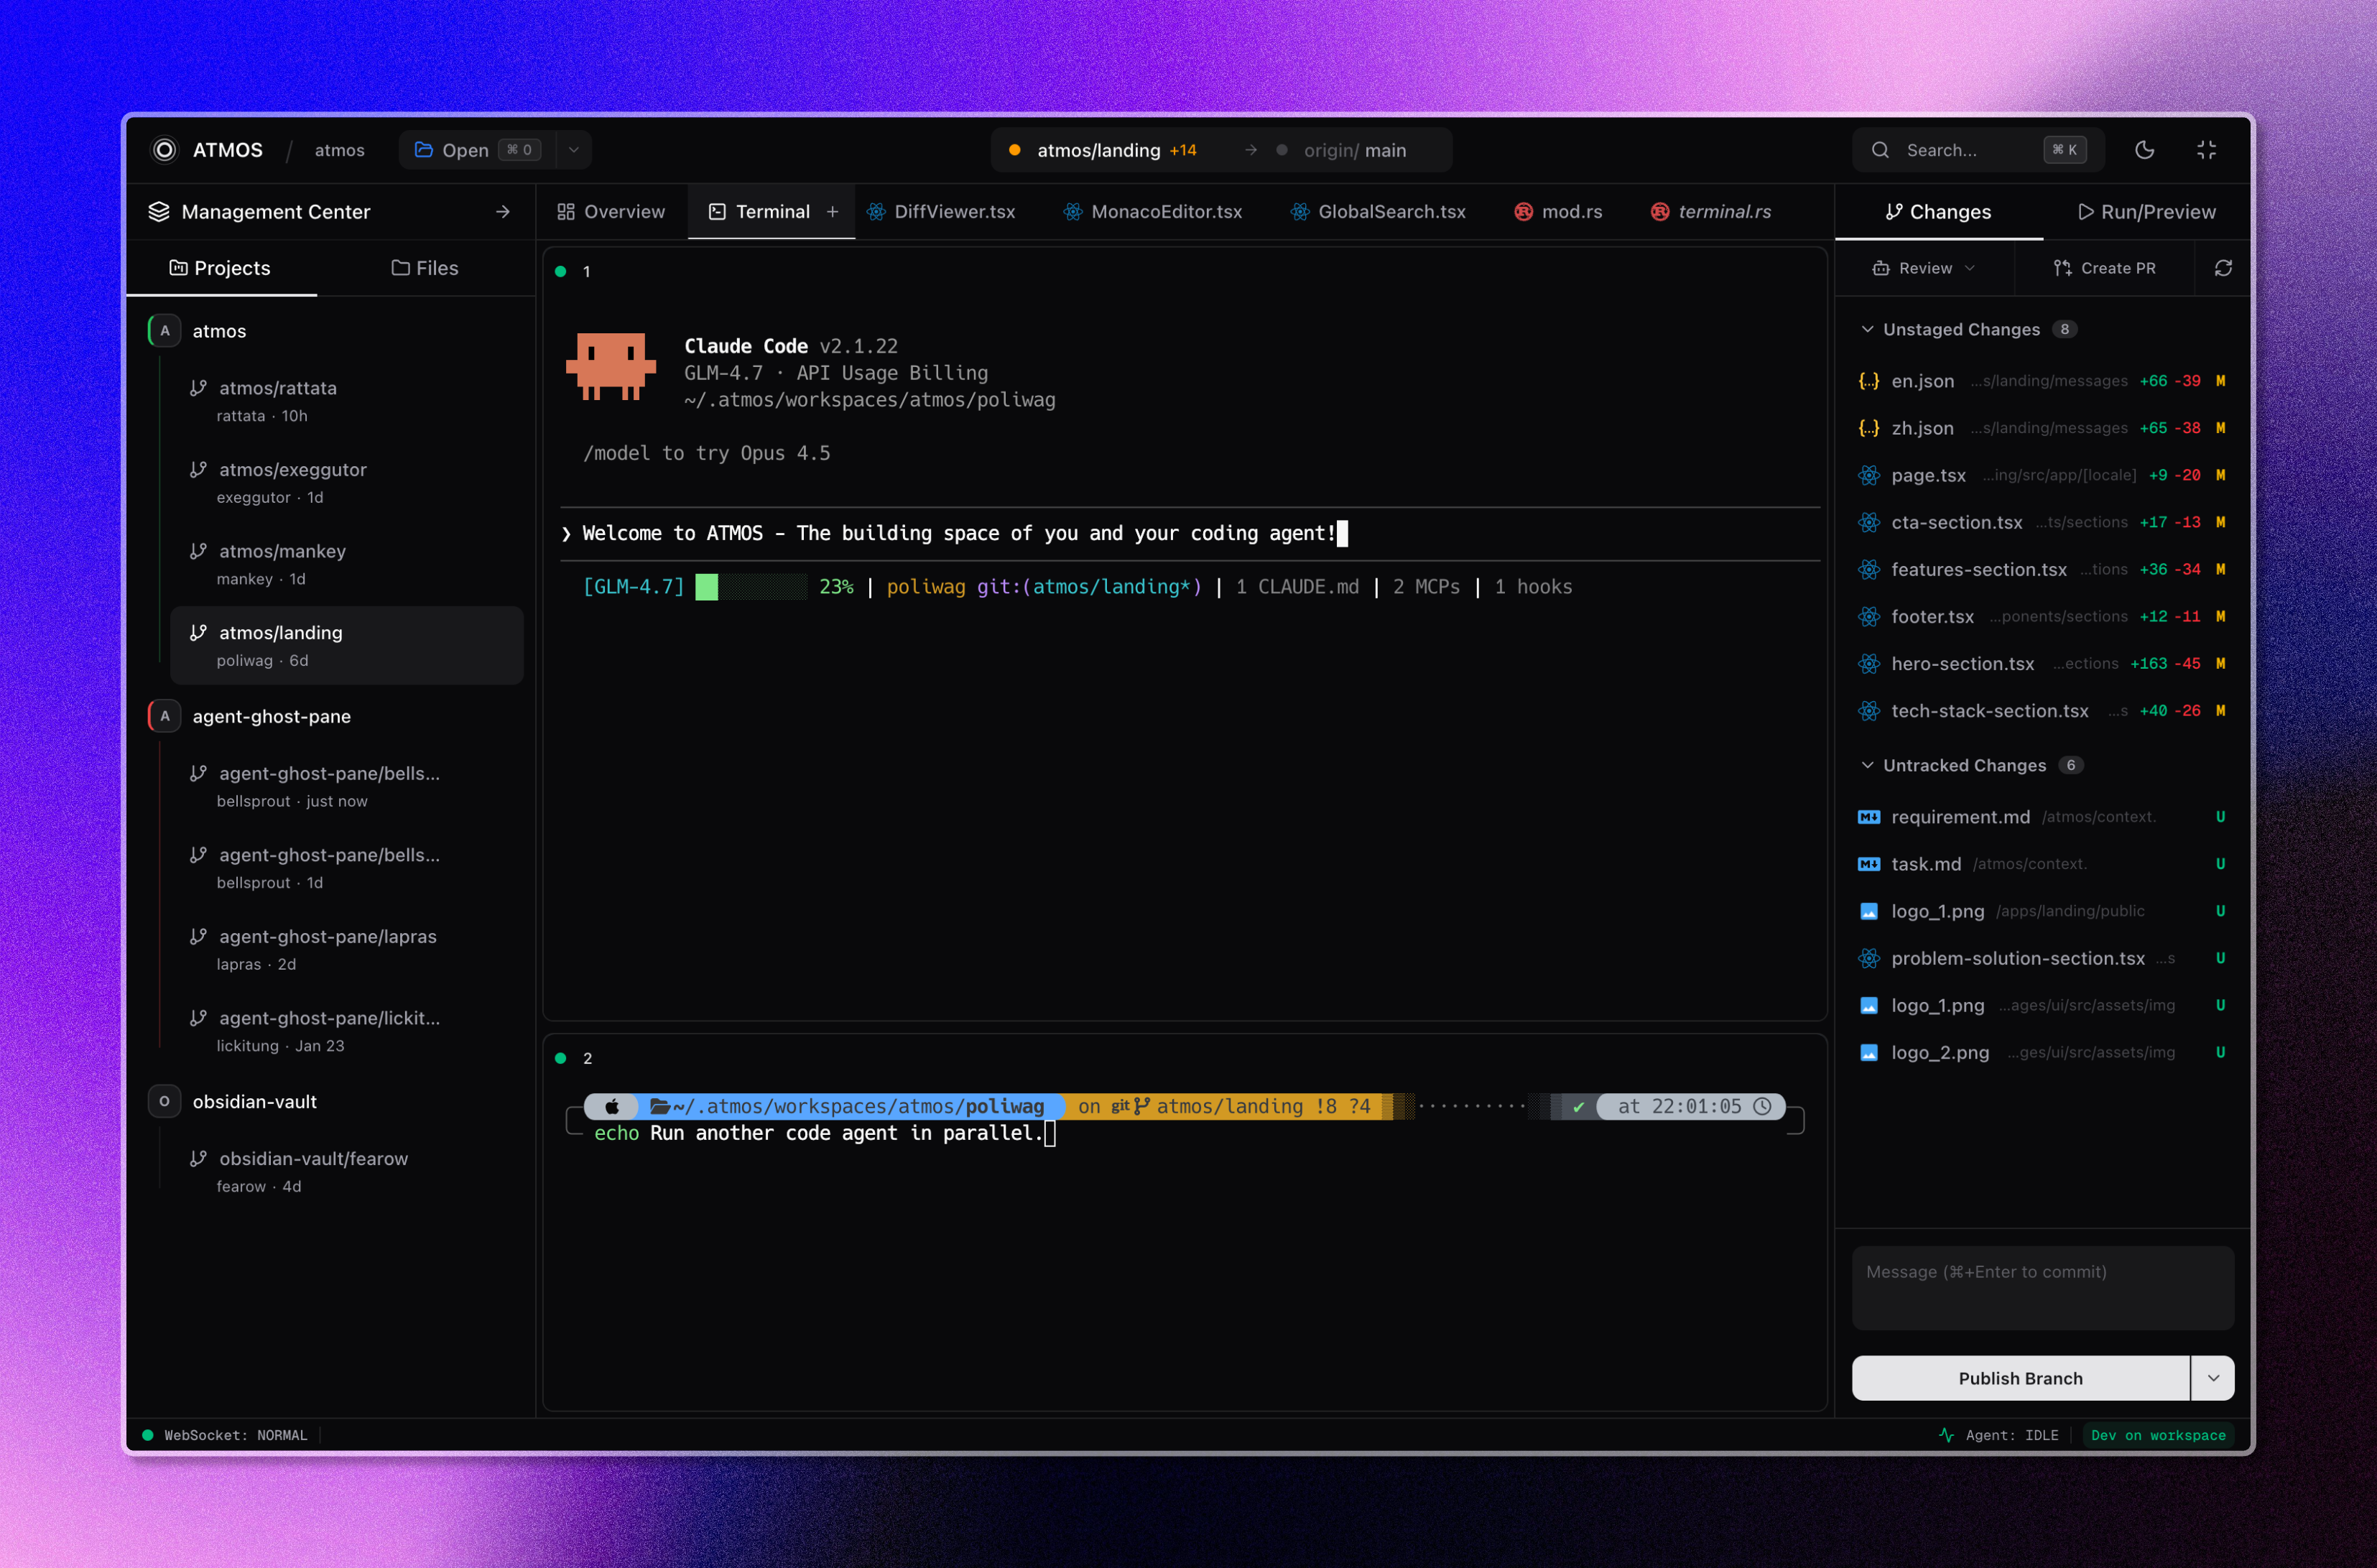Click the page.tsx React file icon

click(1868, 475)
